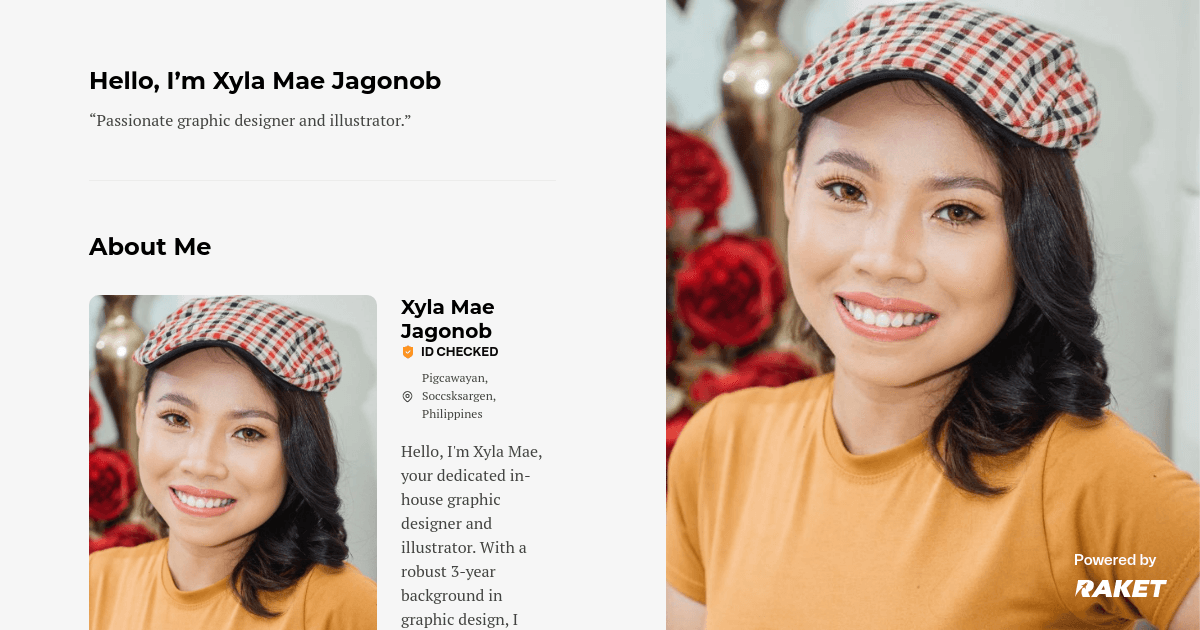
Task: Open the small profile photo thumbnail
Action: [233, 462]
